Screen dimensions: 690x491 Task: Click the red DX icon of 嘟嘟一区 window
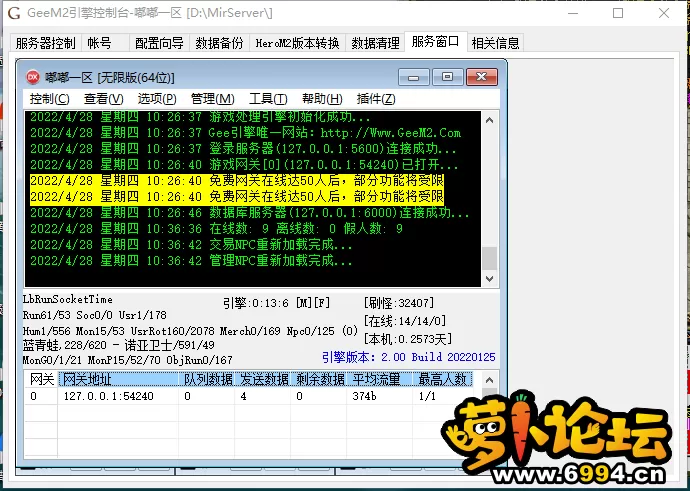click(x=33, y=77)
